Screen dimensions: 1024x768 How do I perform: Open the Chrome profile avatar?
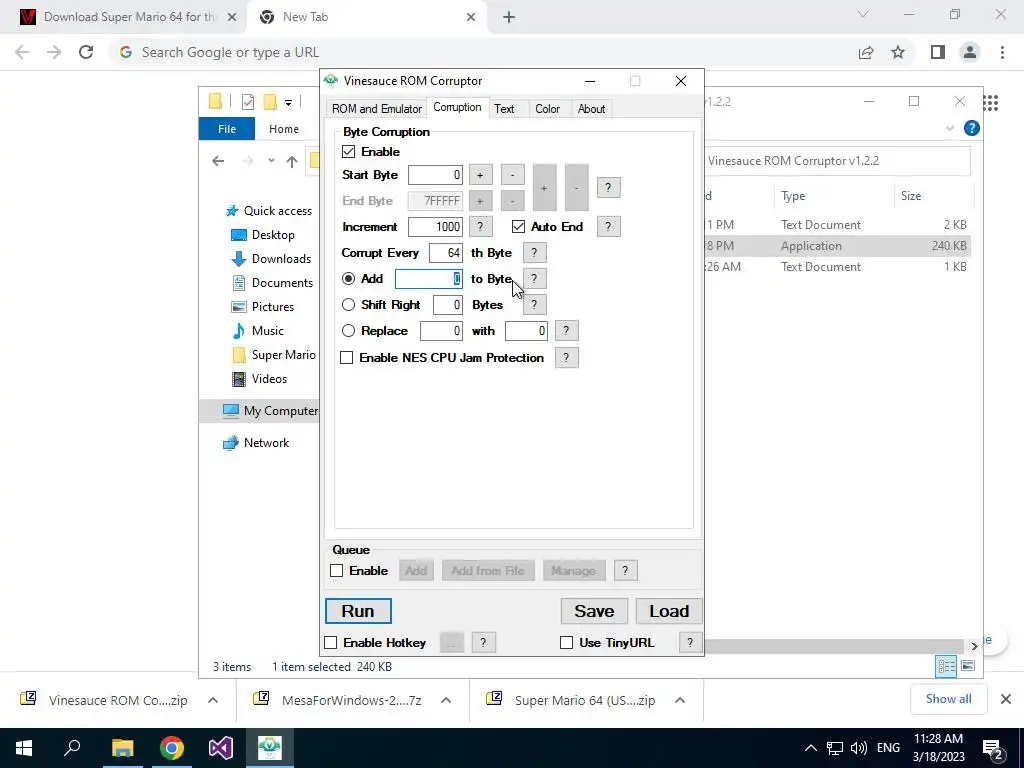970,52
